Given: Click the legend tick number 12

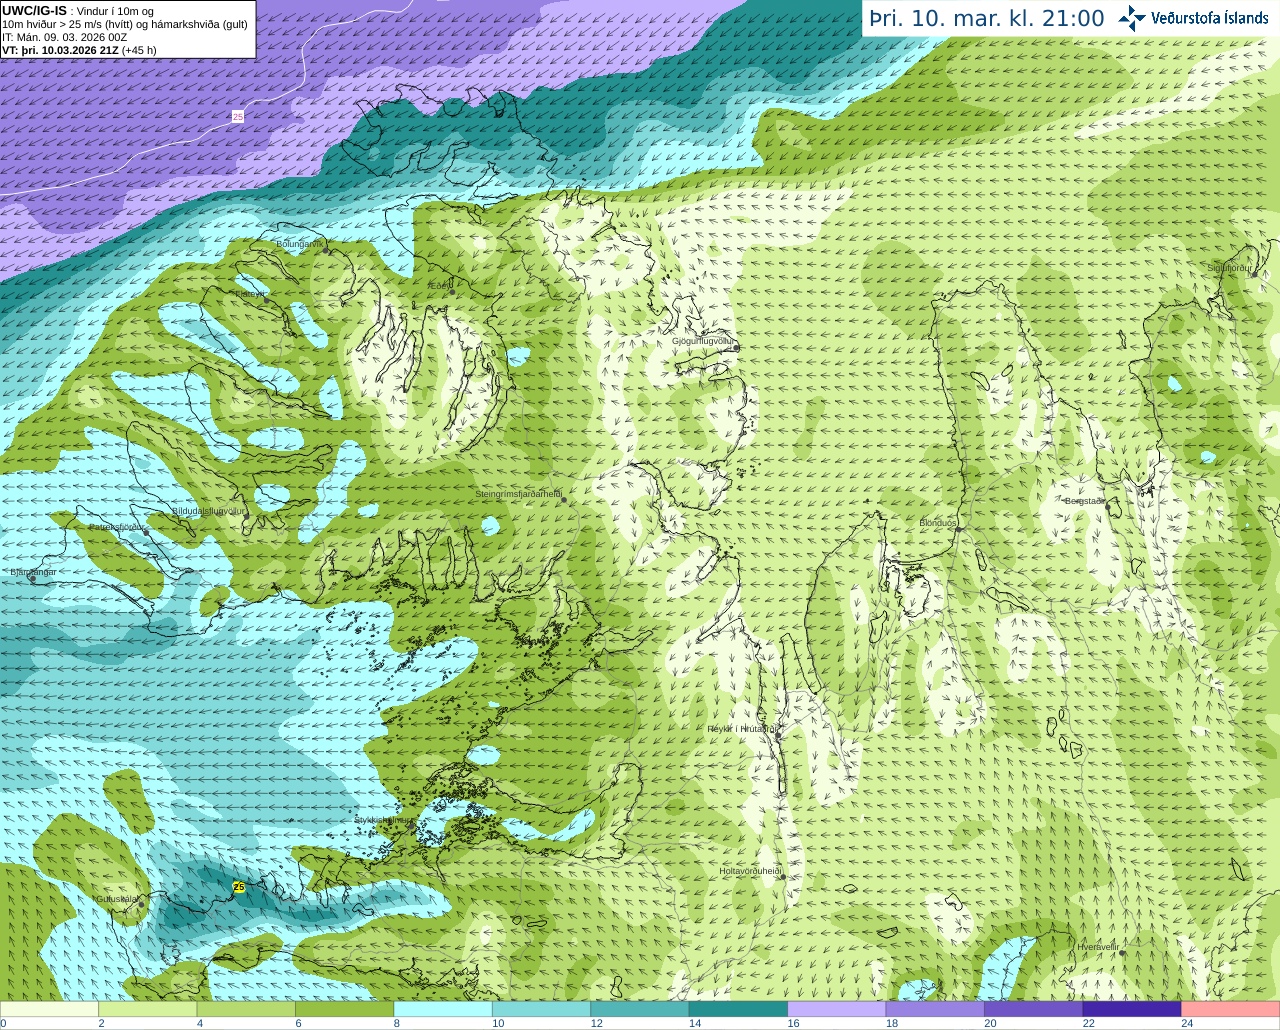Looking at the screenshot, I should [x=596, y=1023].
